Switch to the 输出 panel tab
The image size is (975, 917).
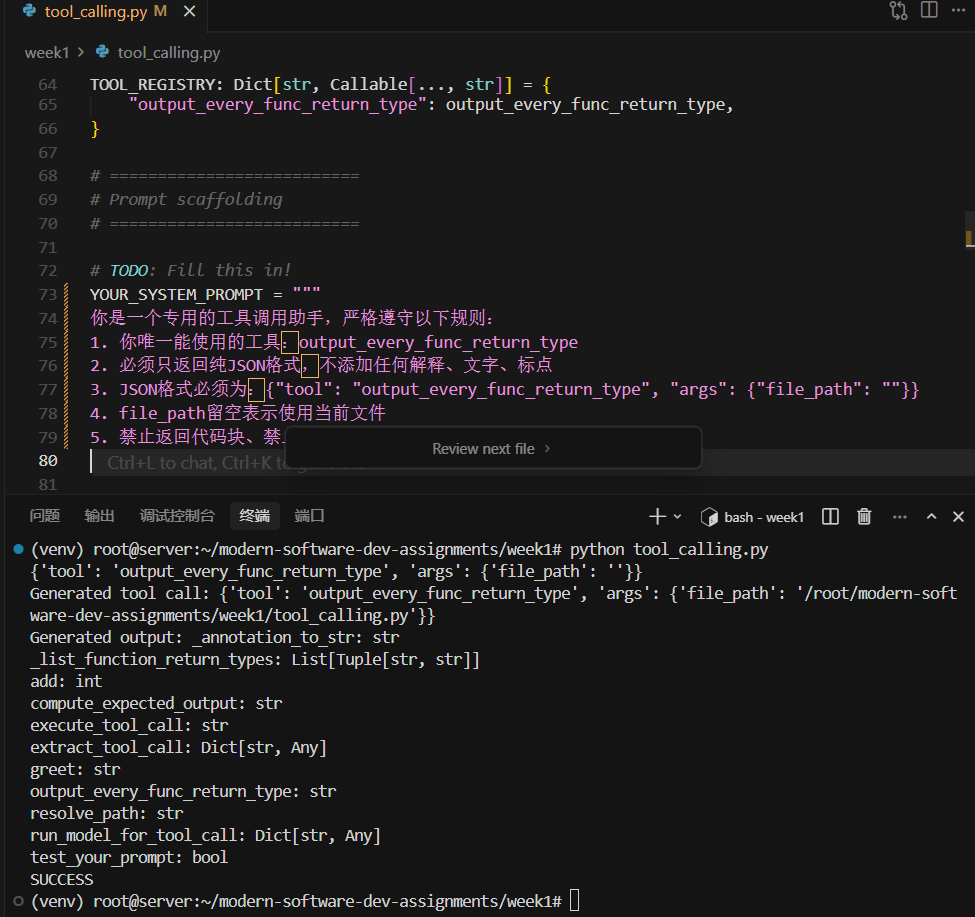(x=100, y=516)
